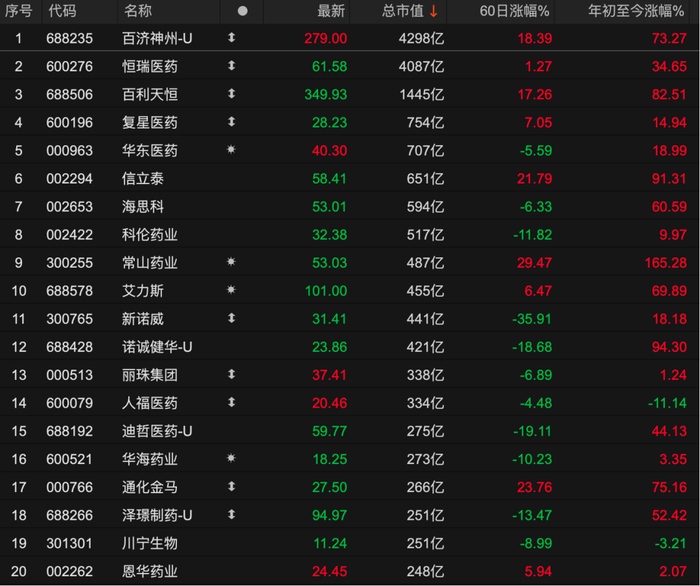Select the stock name 新诺威

click(143, 319)
